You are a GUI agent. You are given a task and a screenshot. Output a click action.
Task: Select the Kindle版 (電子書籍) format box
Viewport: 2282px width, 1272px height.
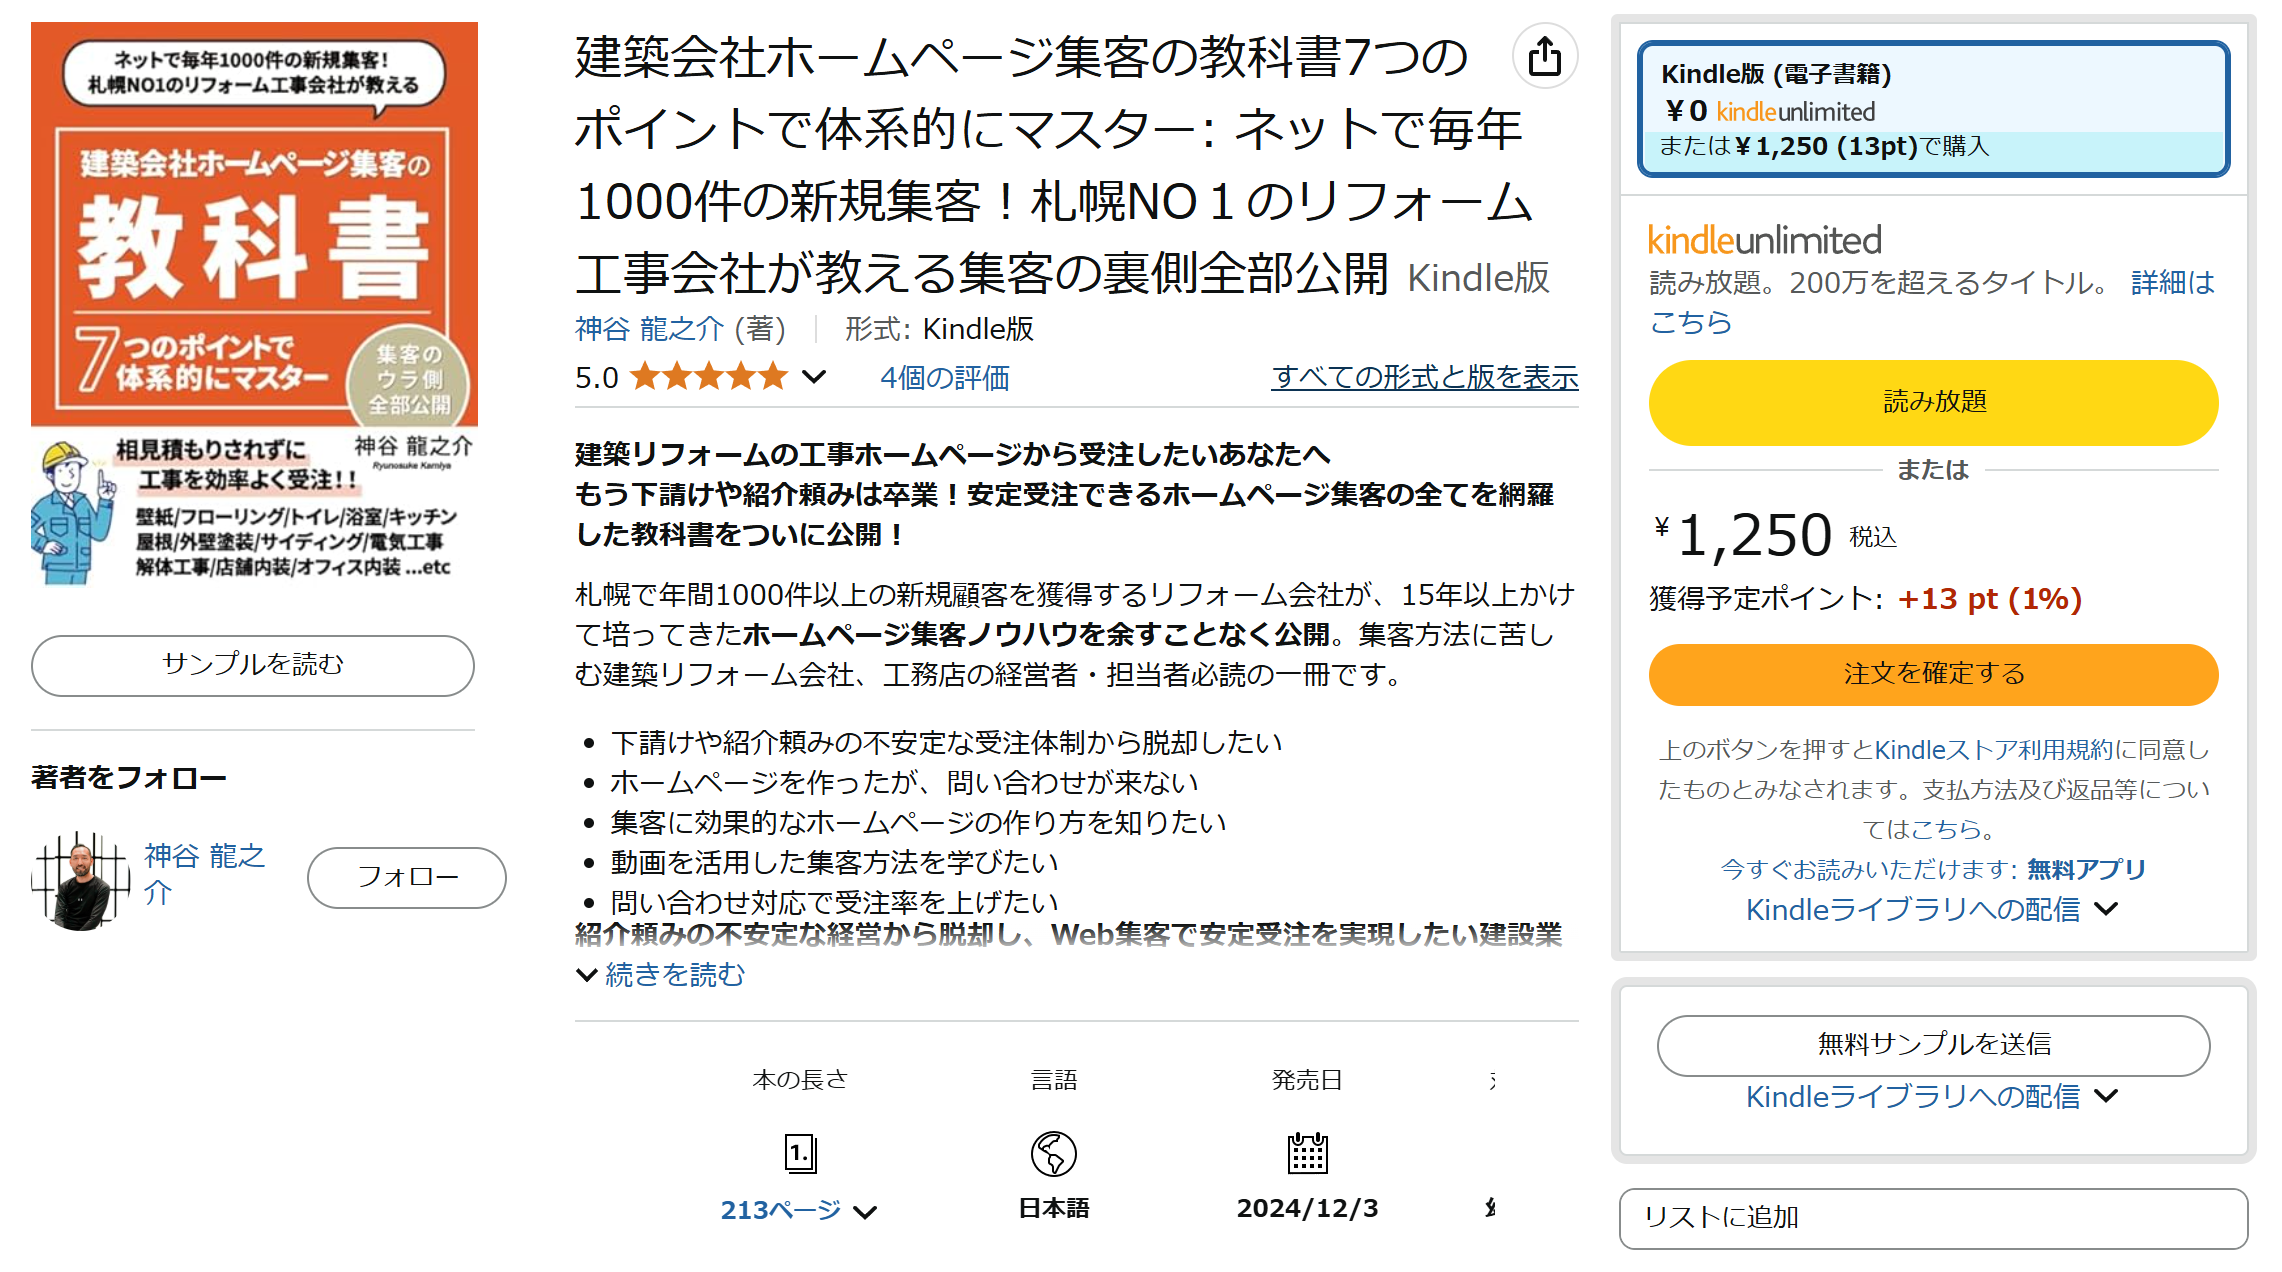tap(1932, 109)
